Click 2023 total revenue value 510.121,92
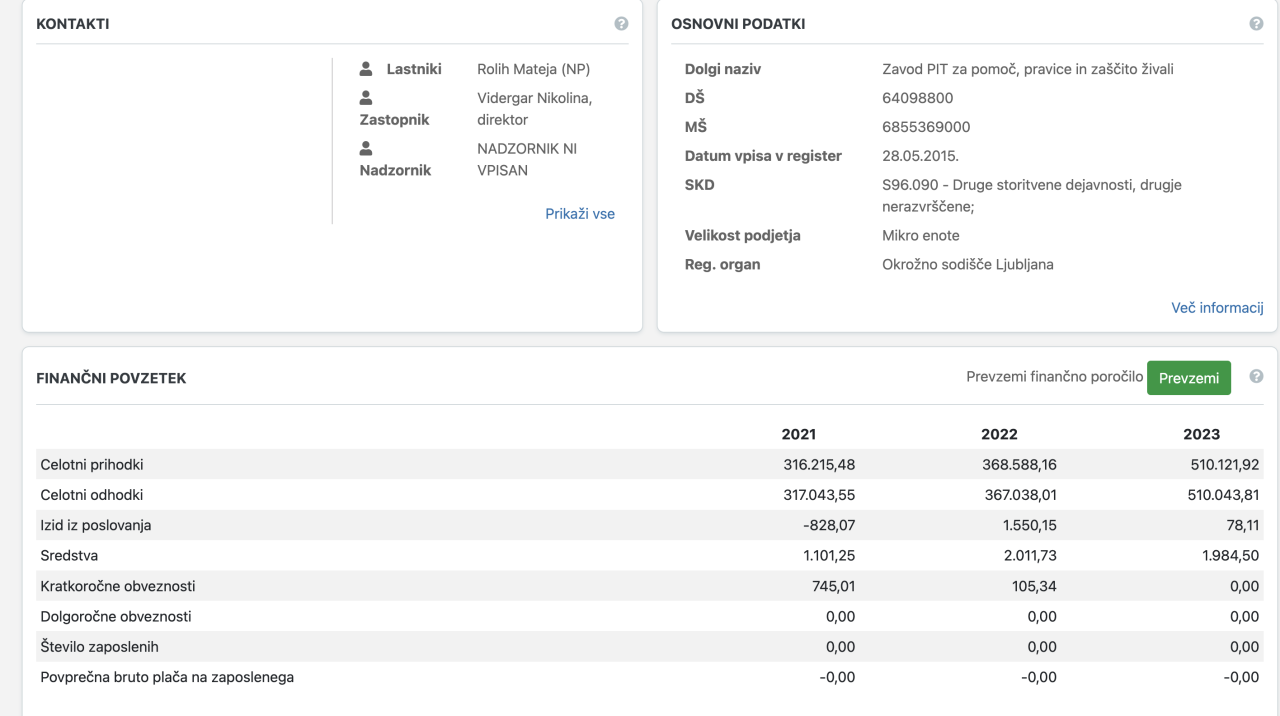 click(1216, 465)
